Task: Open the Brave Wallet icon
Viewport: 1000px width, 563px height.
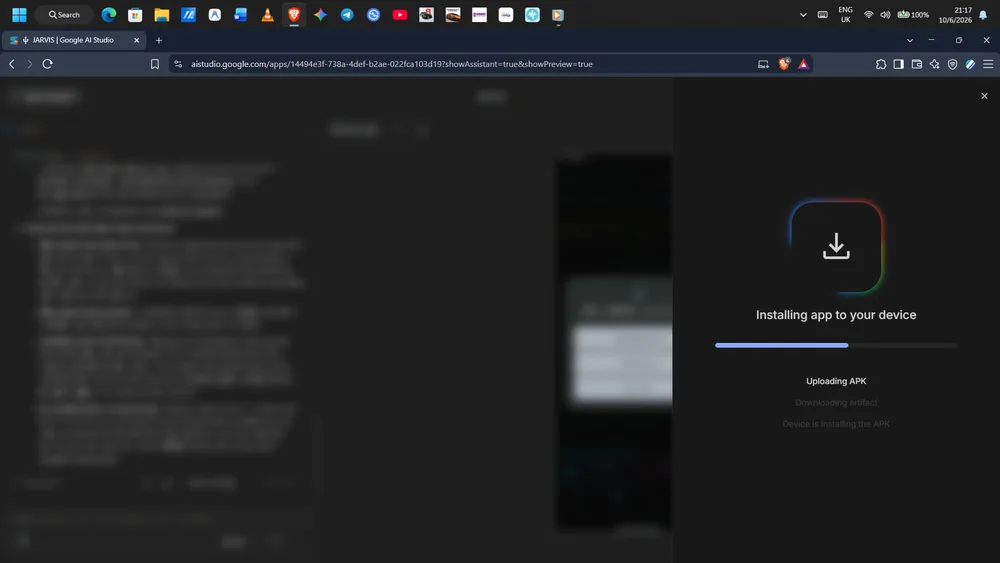Action: point(916,64)
